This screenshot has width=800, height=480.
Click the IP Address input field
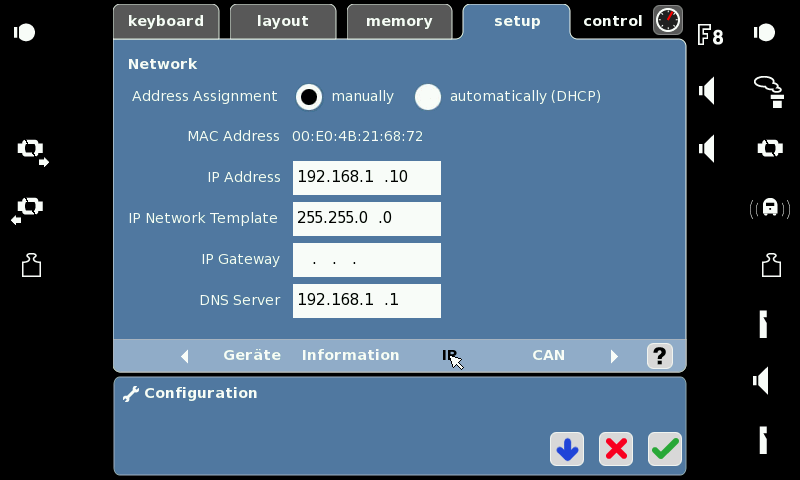click(x=367, y=178)
